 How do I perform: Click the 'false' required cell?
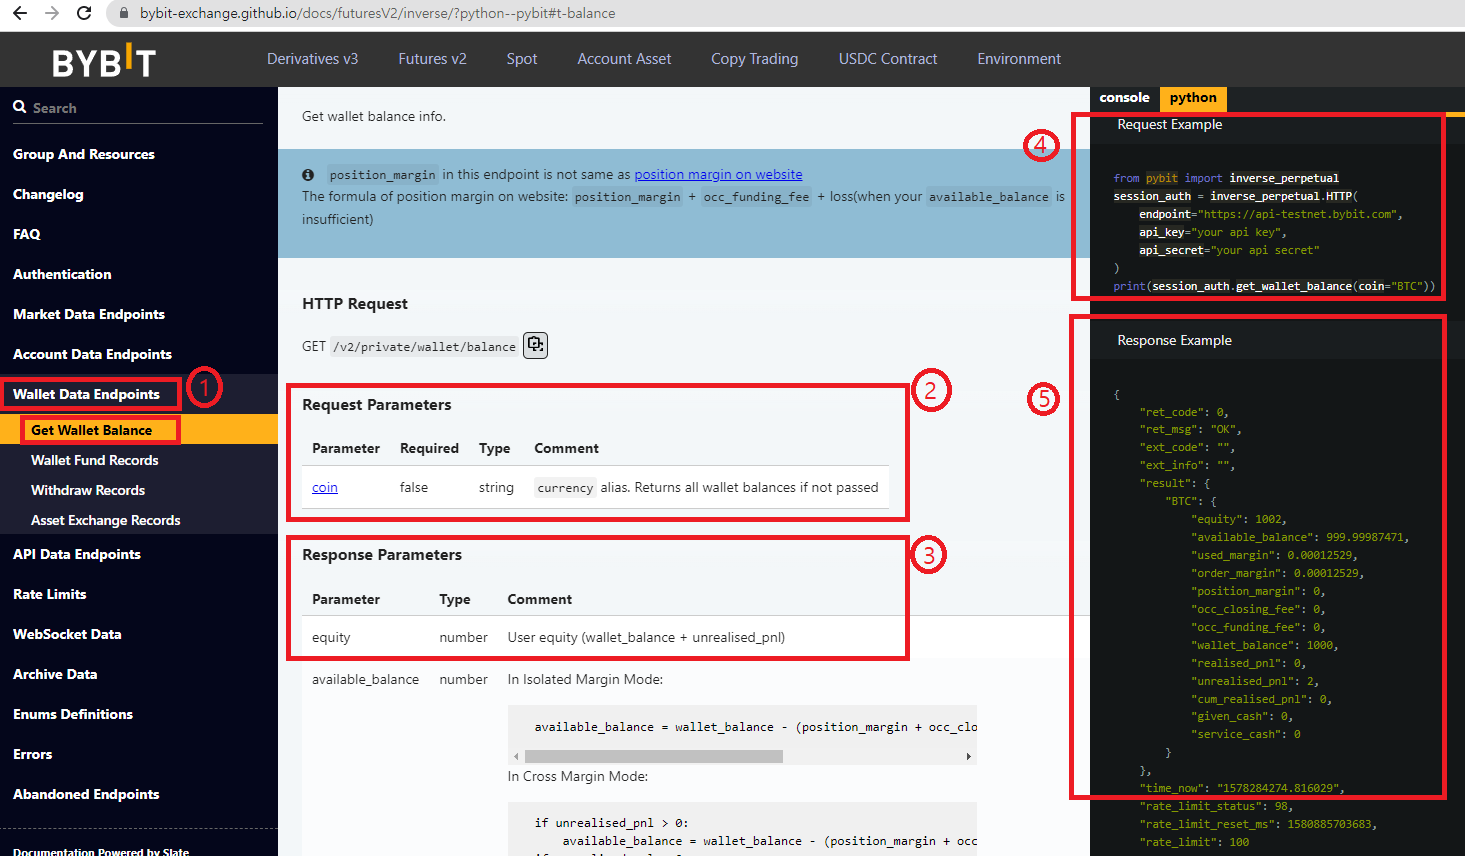pos(414,488)
